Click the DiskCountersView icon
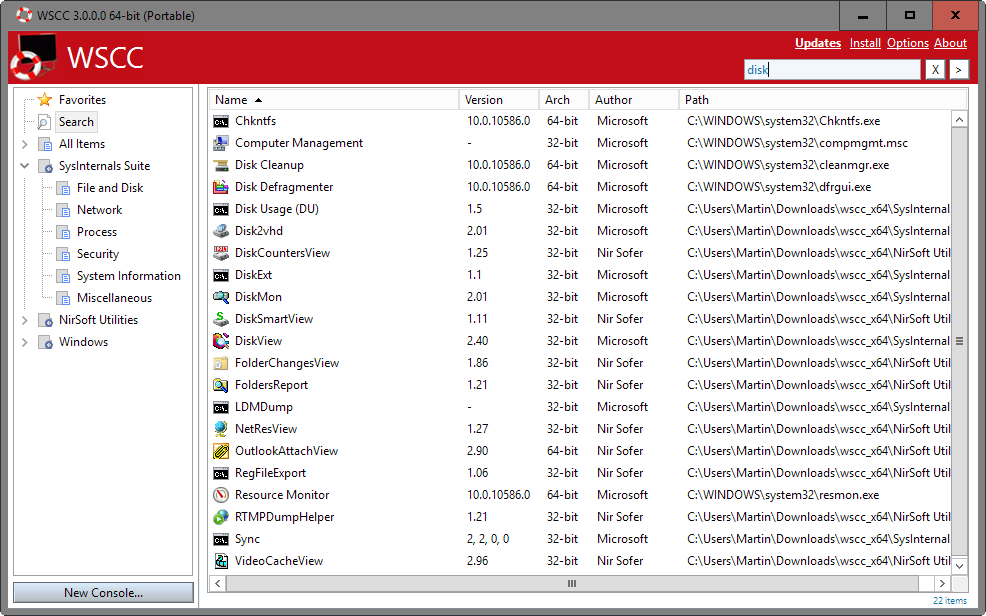This screenshot has width=986, height=616. point(221,253)
